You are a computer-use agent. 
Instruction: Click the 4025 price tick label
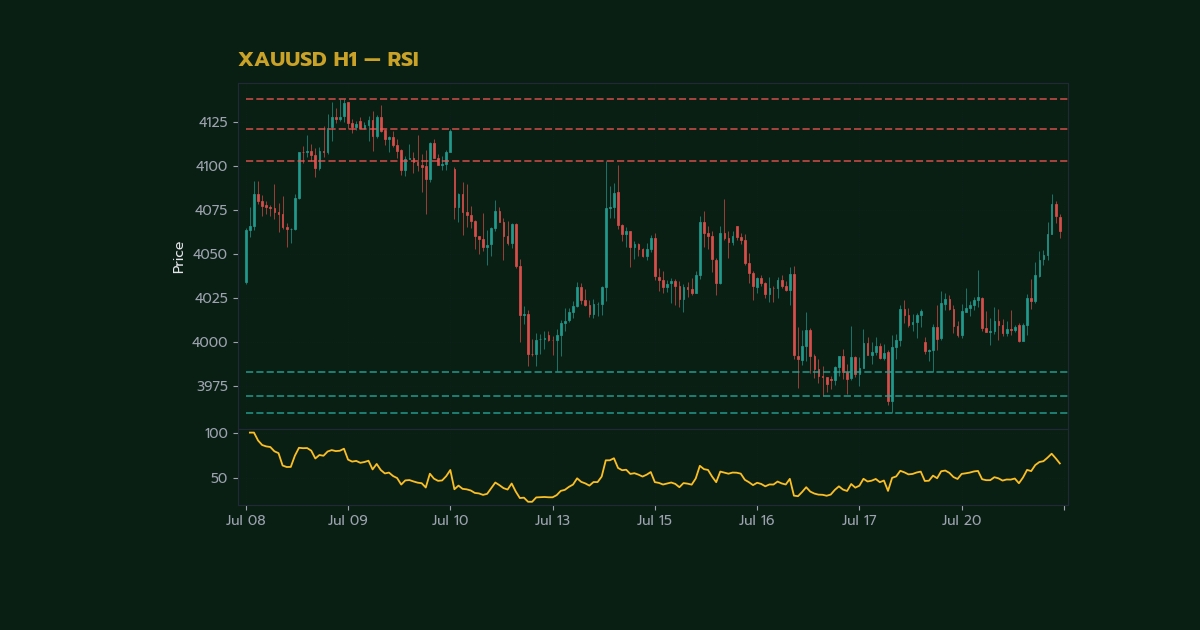coord(213,298)
